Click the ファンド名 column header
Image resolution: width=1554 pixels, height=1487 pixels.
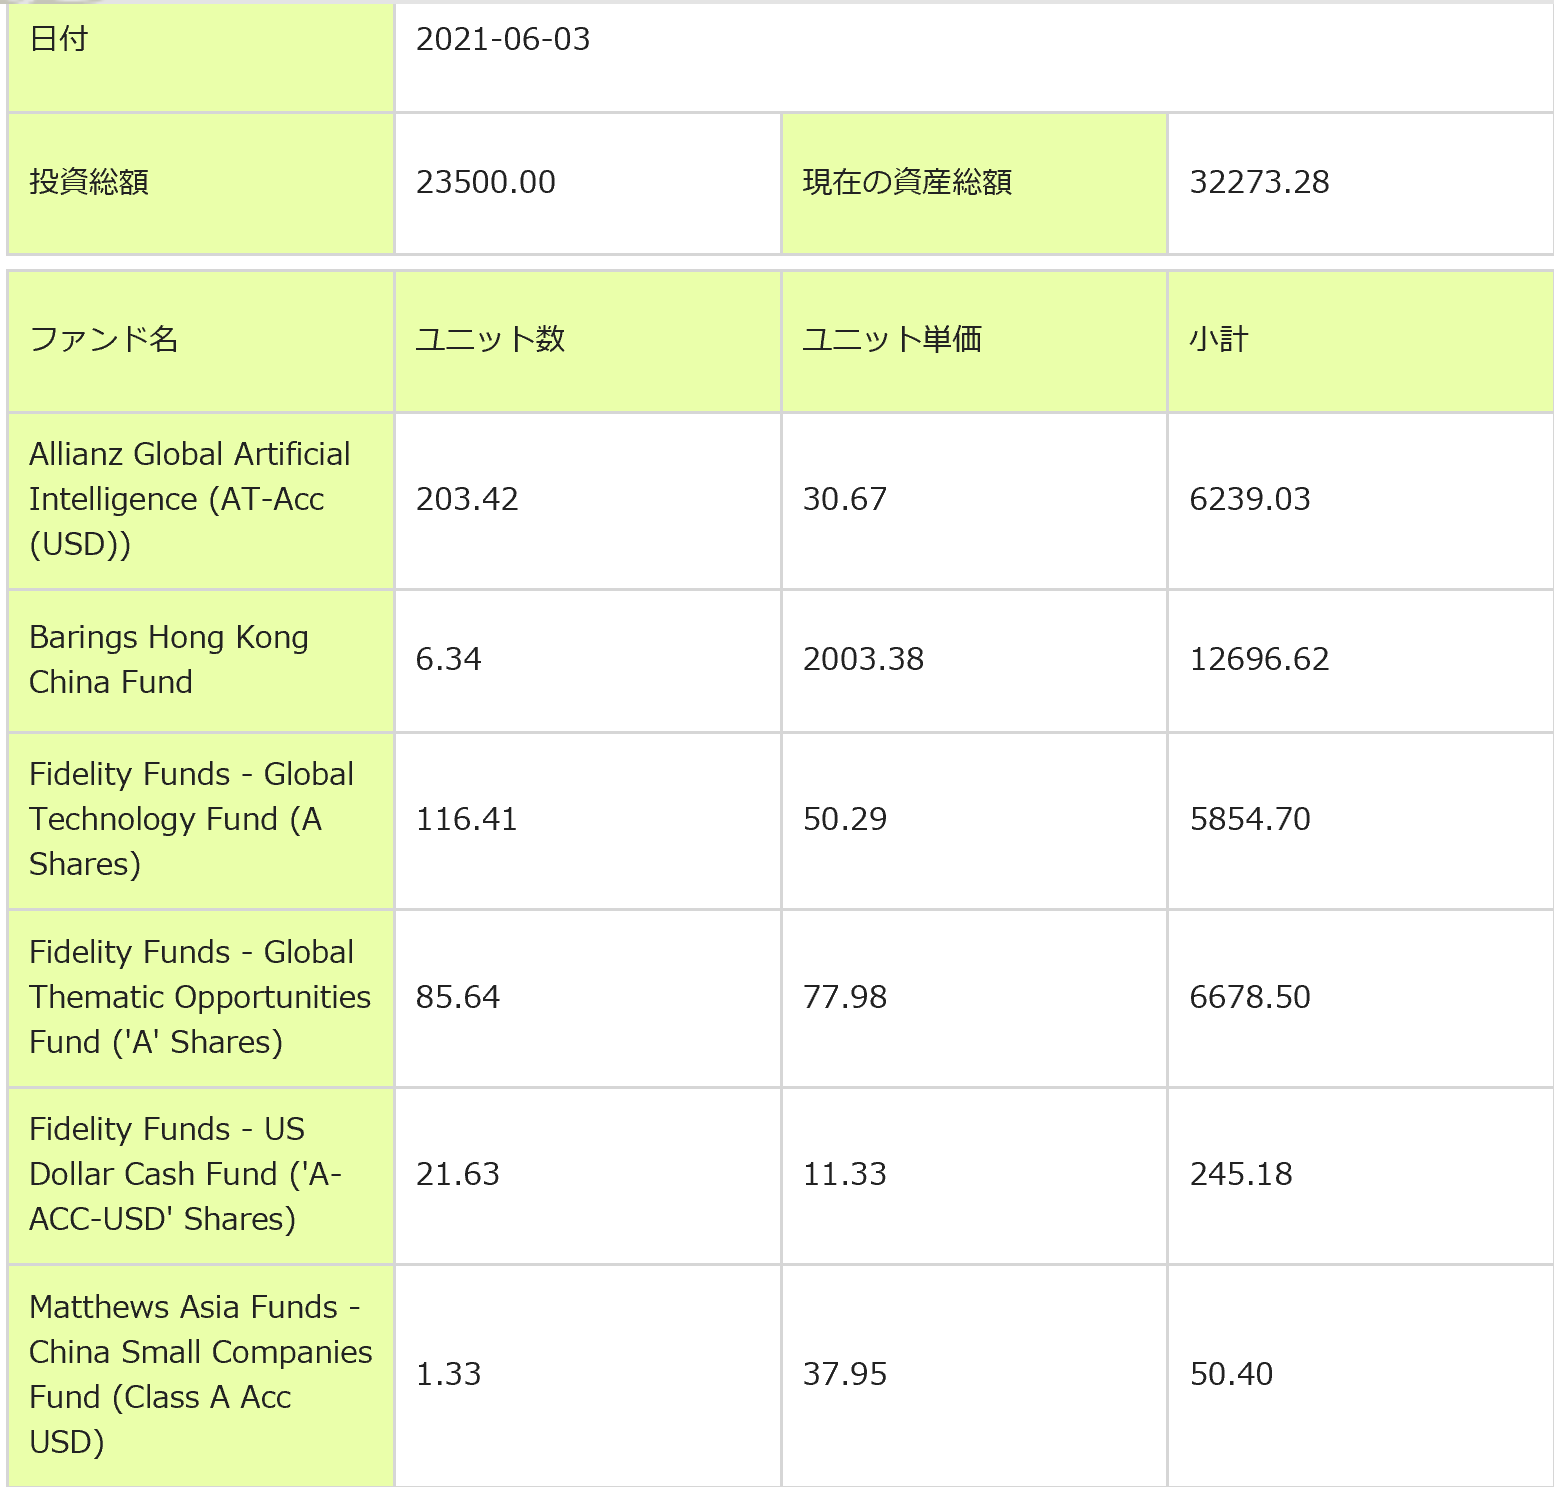pyautogui.click(x=104, y=340)
